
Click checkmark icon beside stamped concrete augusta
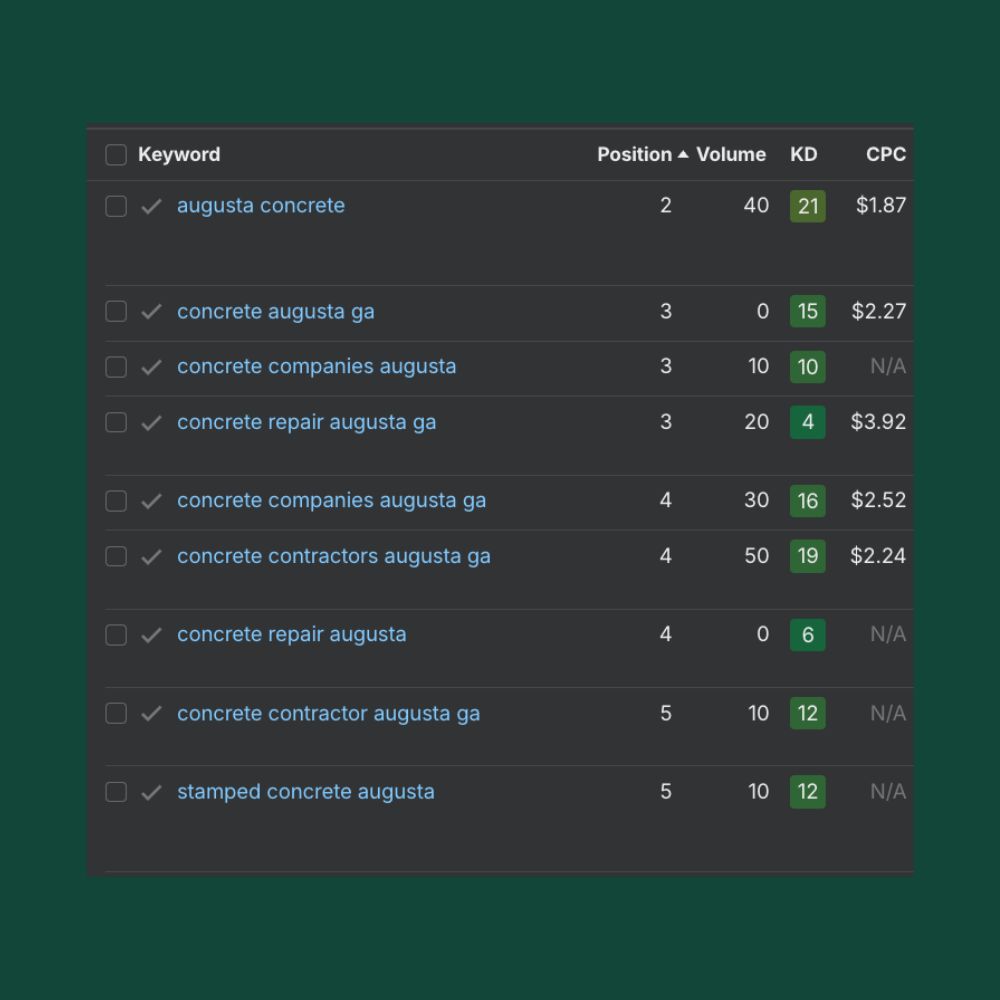[x=151, y=792]
